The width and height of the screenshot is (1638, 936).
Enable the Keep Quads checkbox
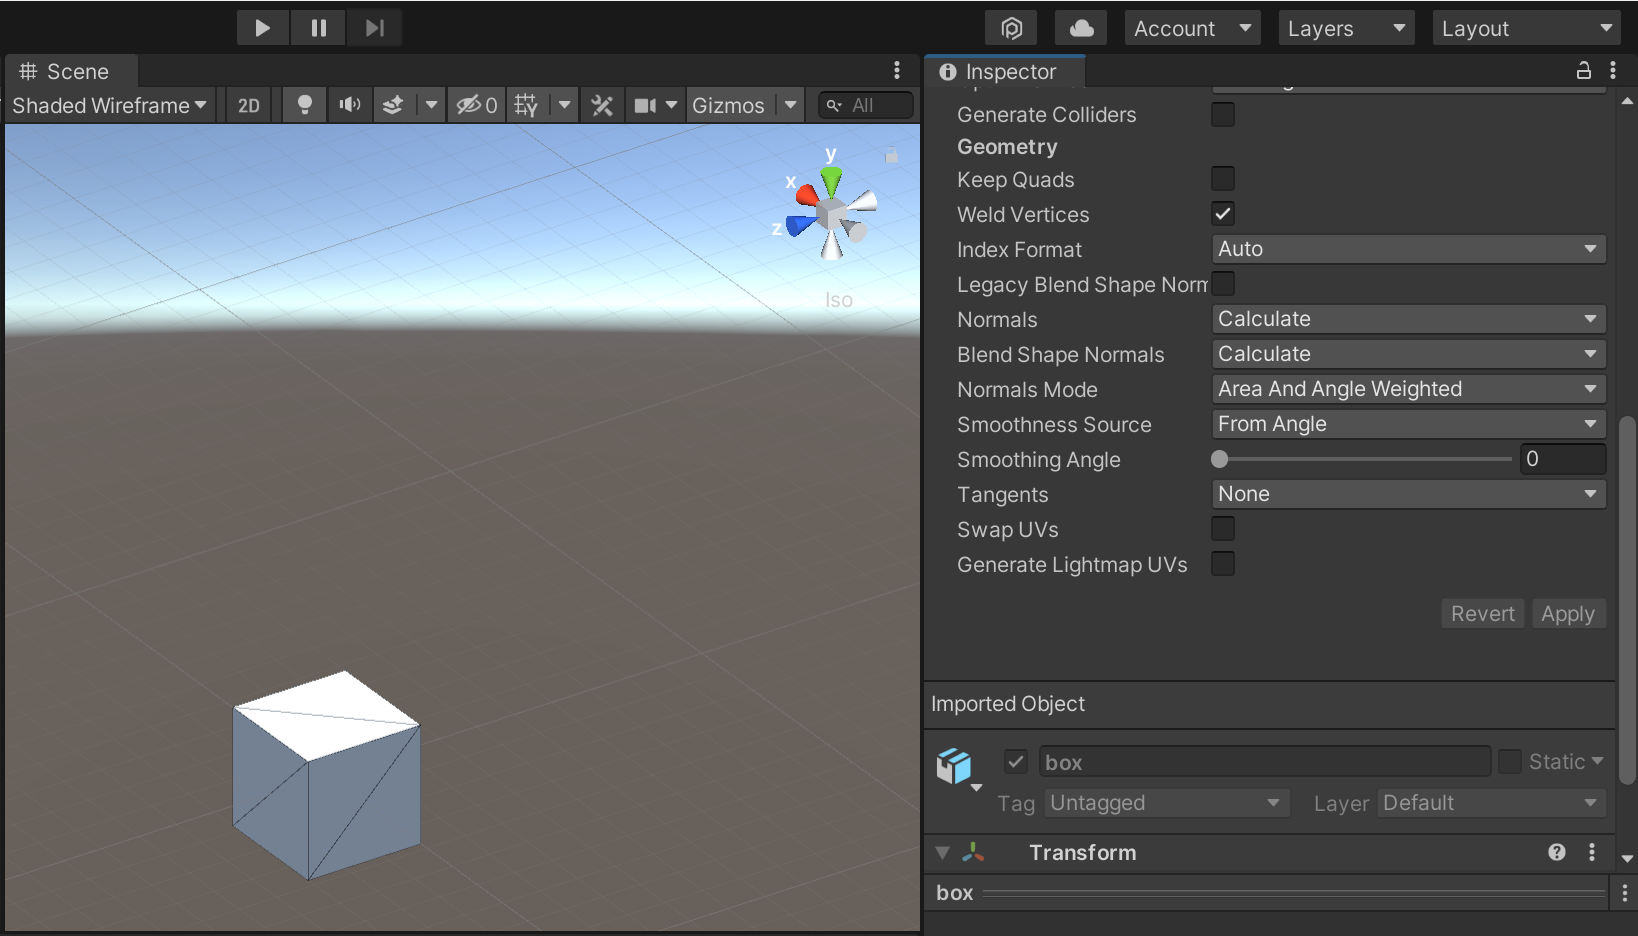pyautogui.click(x=1222, y=178)
